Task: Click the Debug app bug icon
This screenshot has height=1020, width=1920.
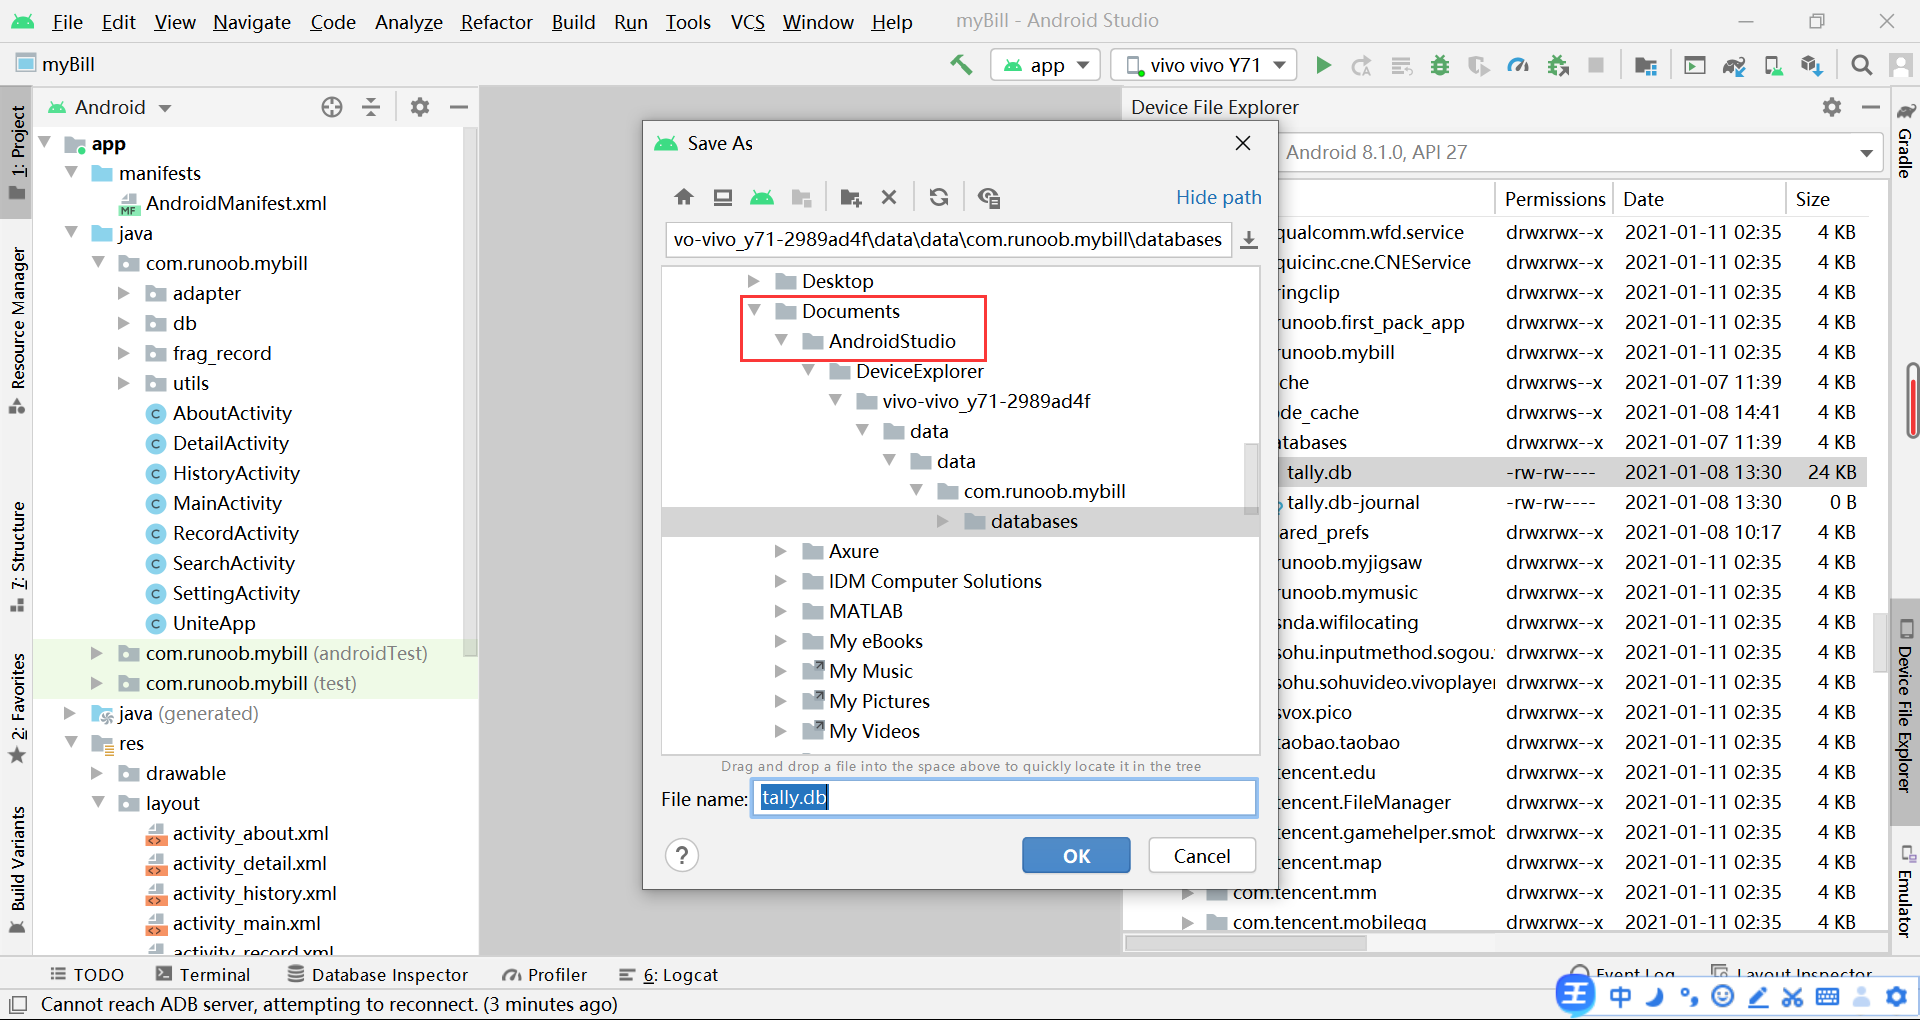Action: (1440, 65)
